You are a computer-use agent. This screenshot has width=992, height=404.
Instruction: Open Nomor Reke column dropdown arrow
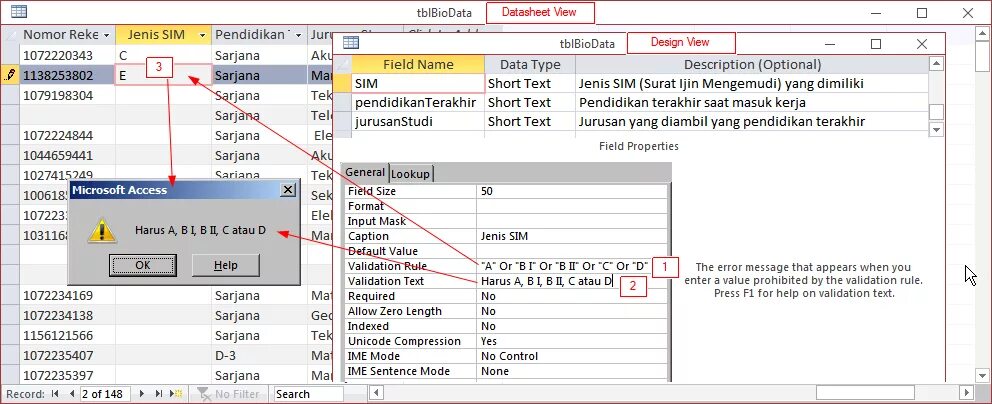click(x=106, y=35)
